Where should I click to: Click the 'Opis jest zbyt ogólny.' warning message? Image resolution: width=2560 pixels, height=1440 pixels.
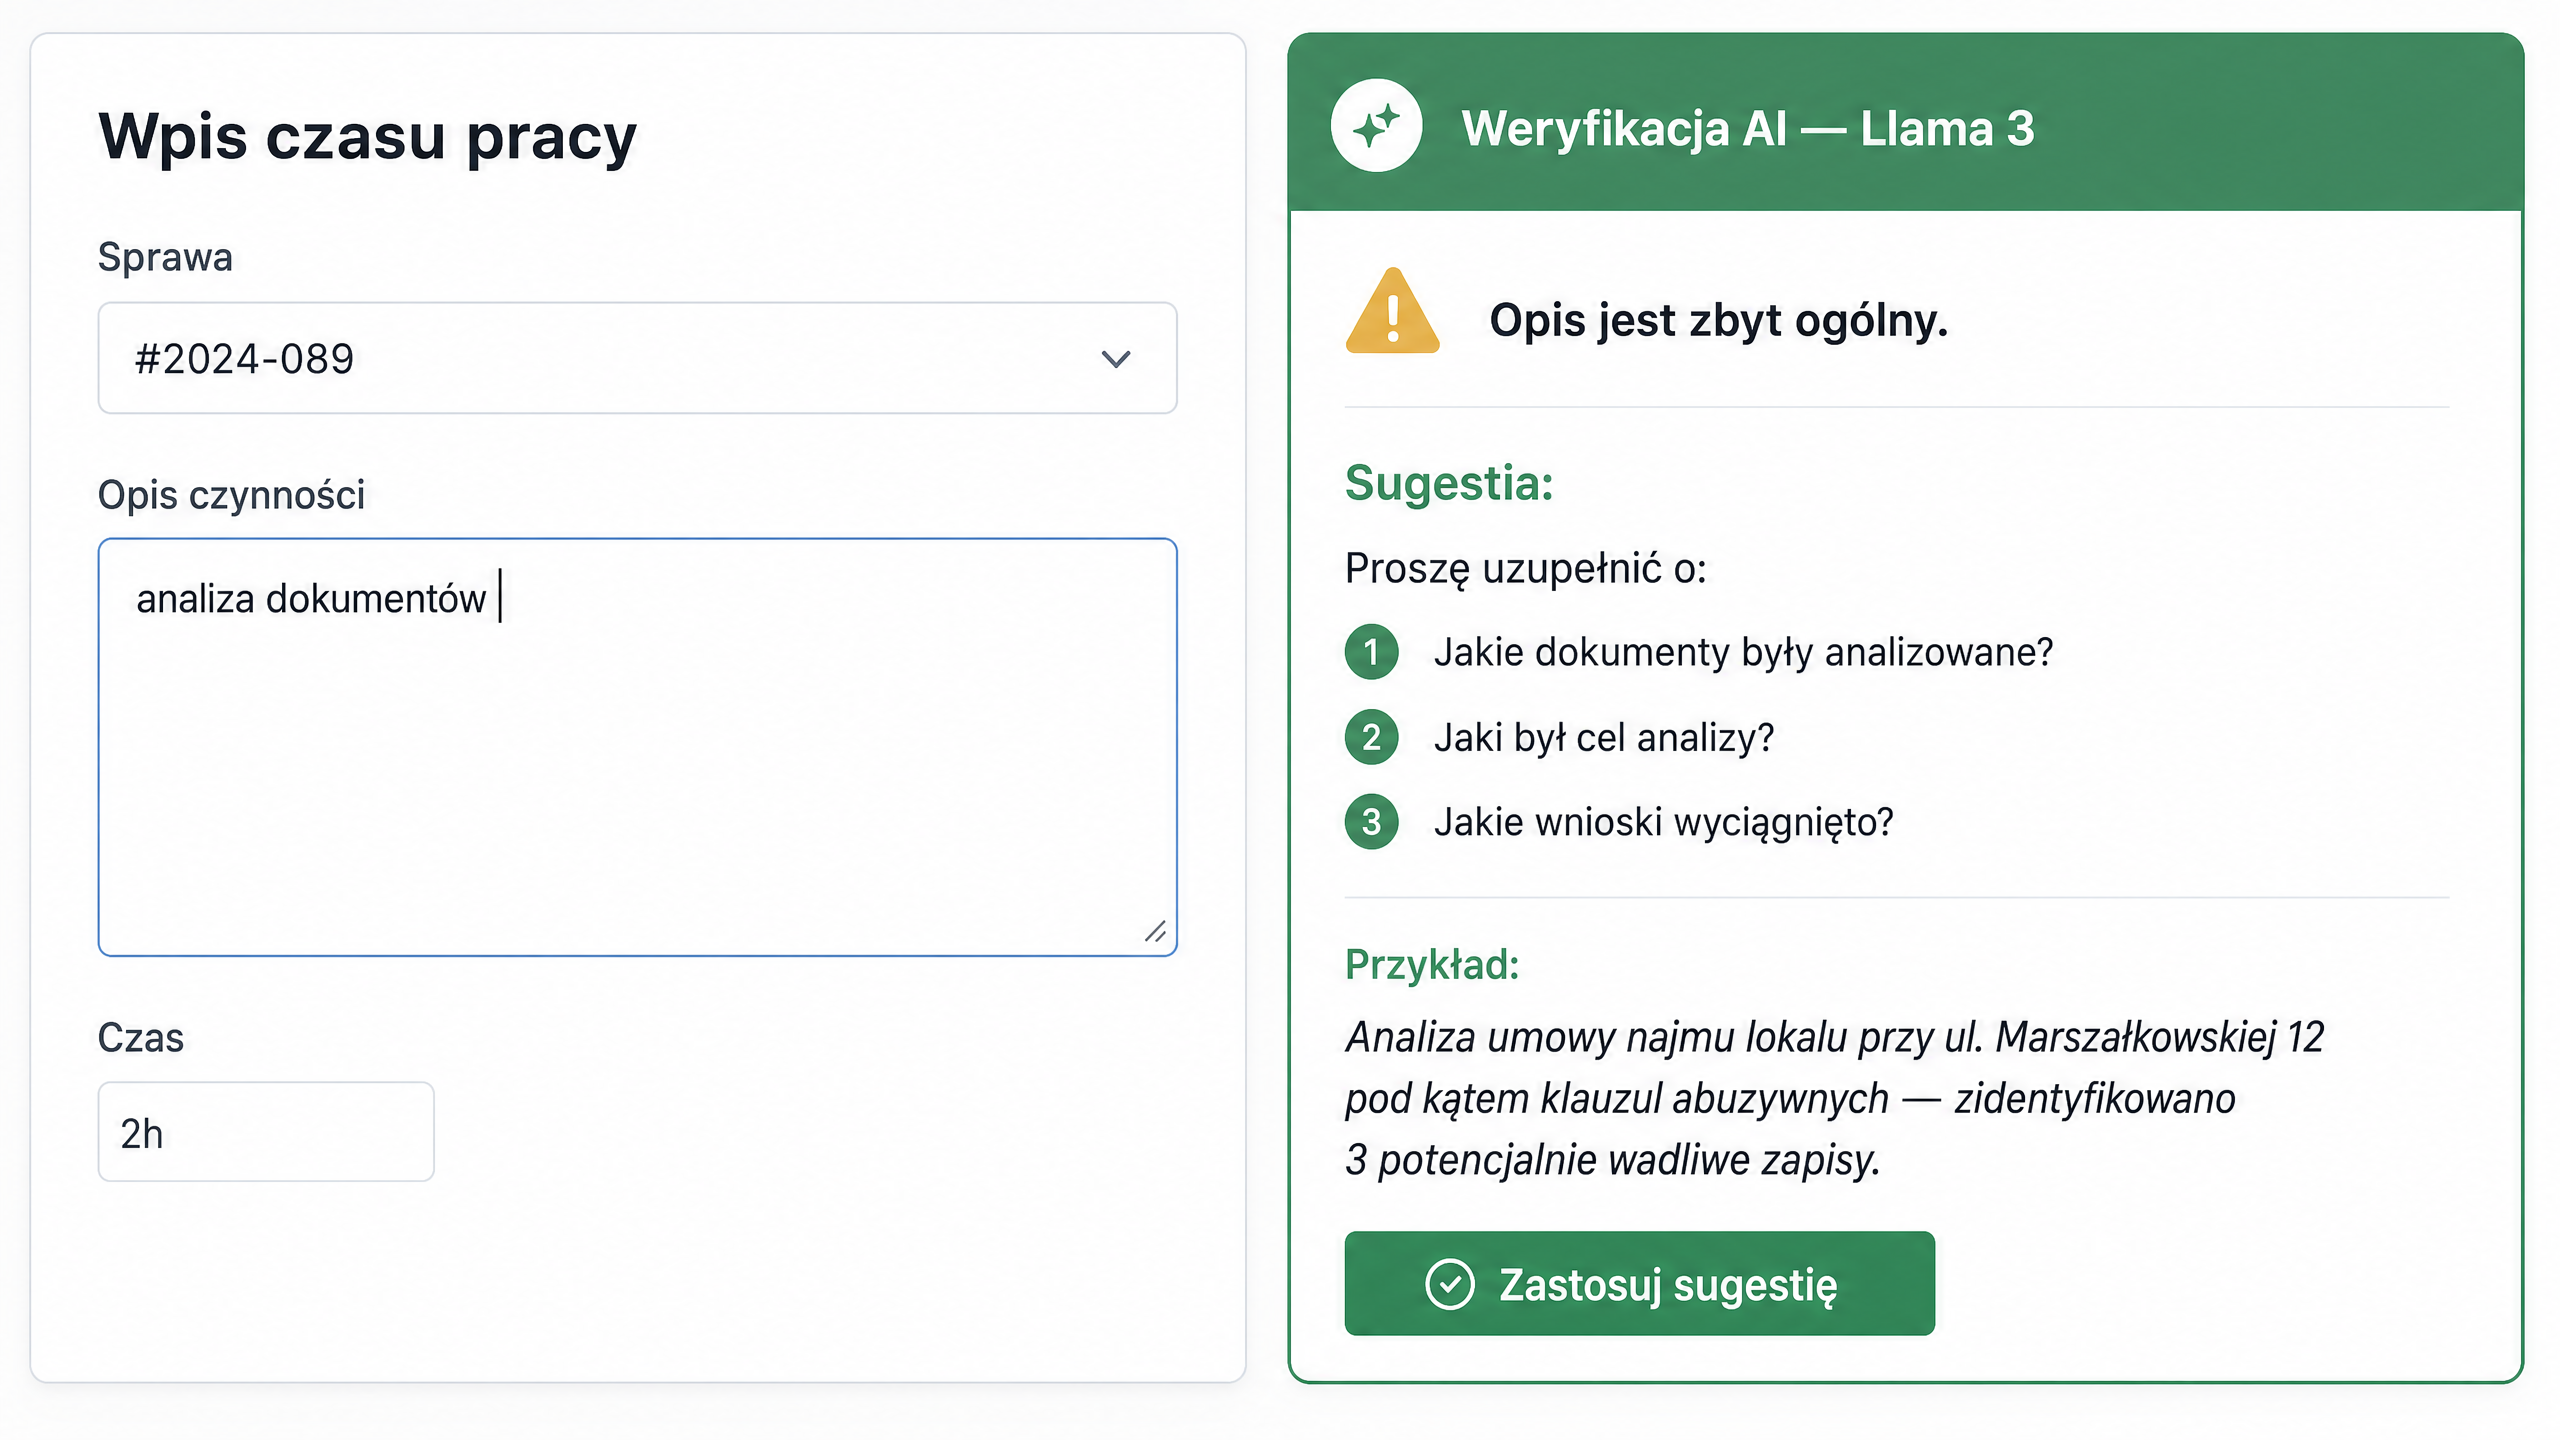(x=1718, y=320)
